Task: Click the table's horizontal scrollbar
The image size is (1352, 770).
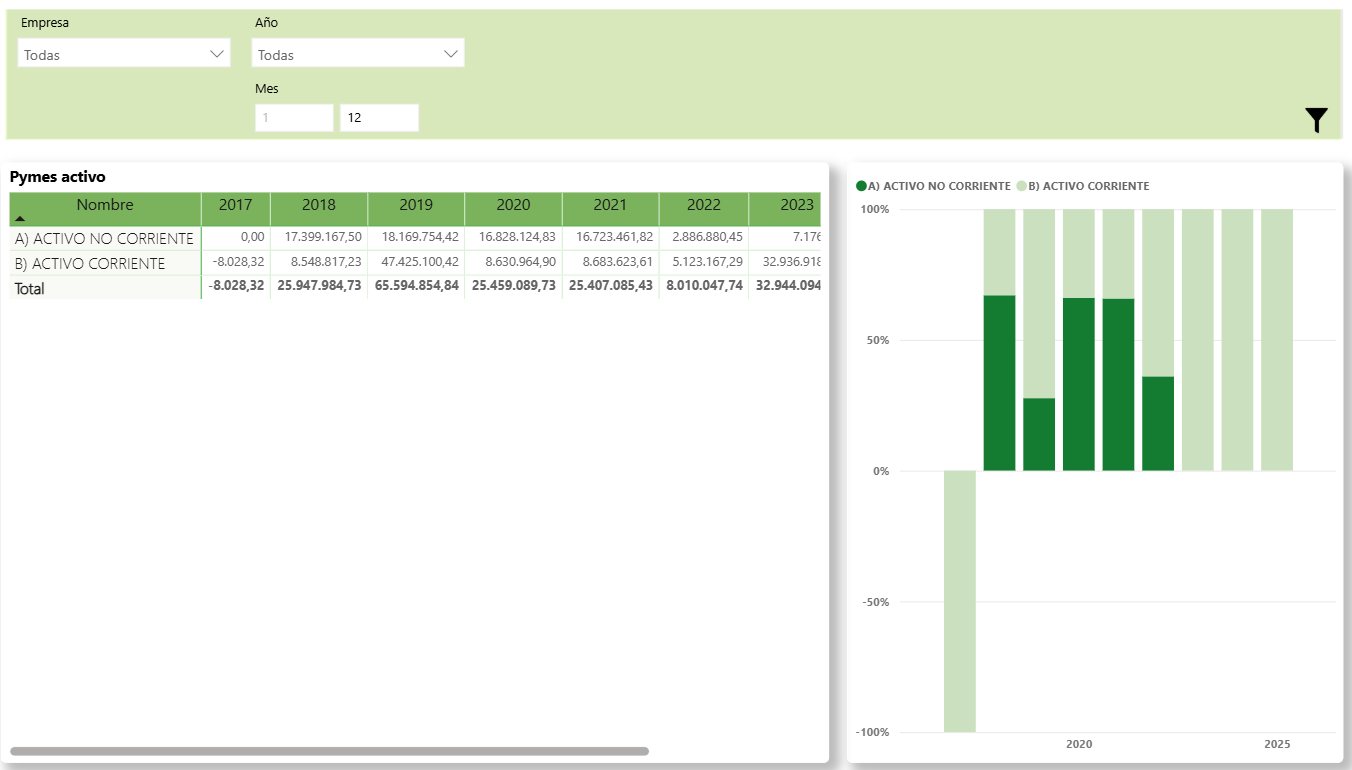Action: (x=329, y=750)
